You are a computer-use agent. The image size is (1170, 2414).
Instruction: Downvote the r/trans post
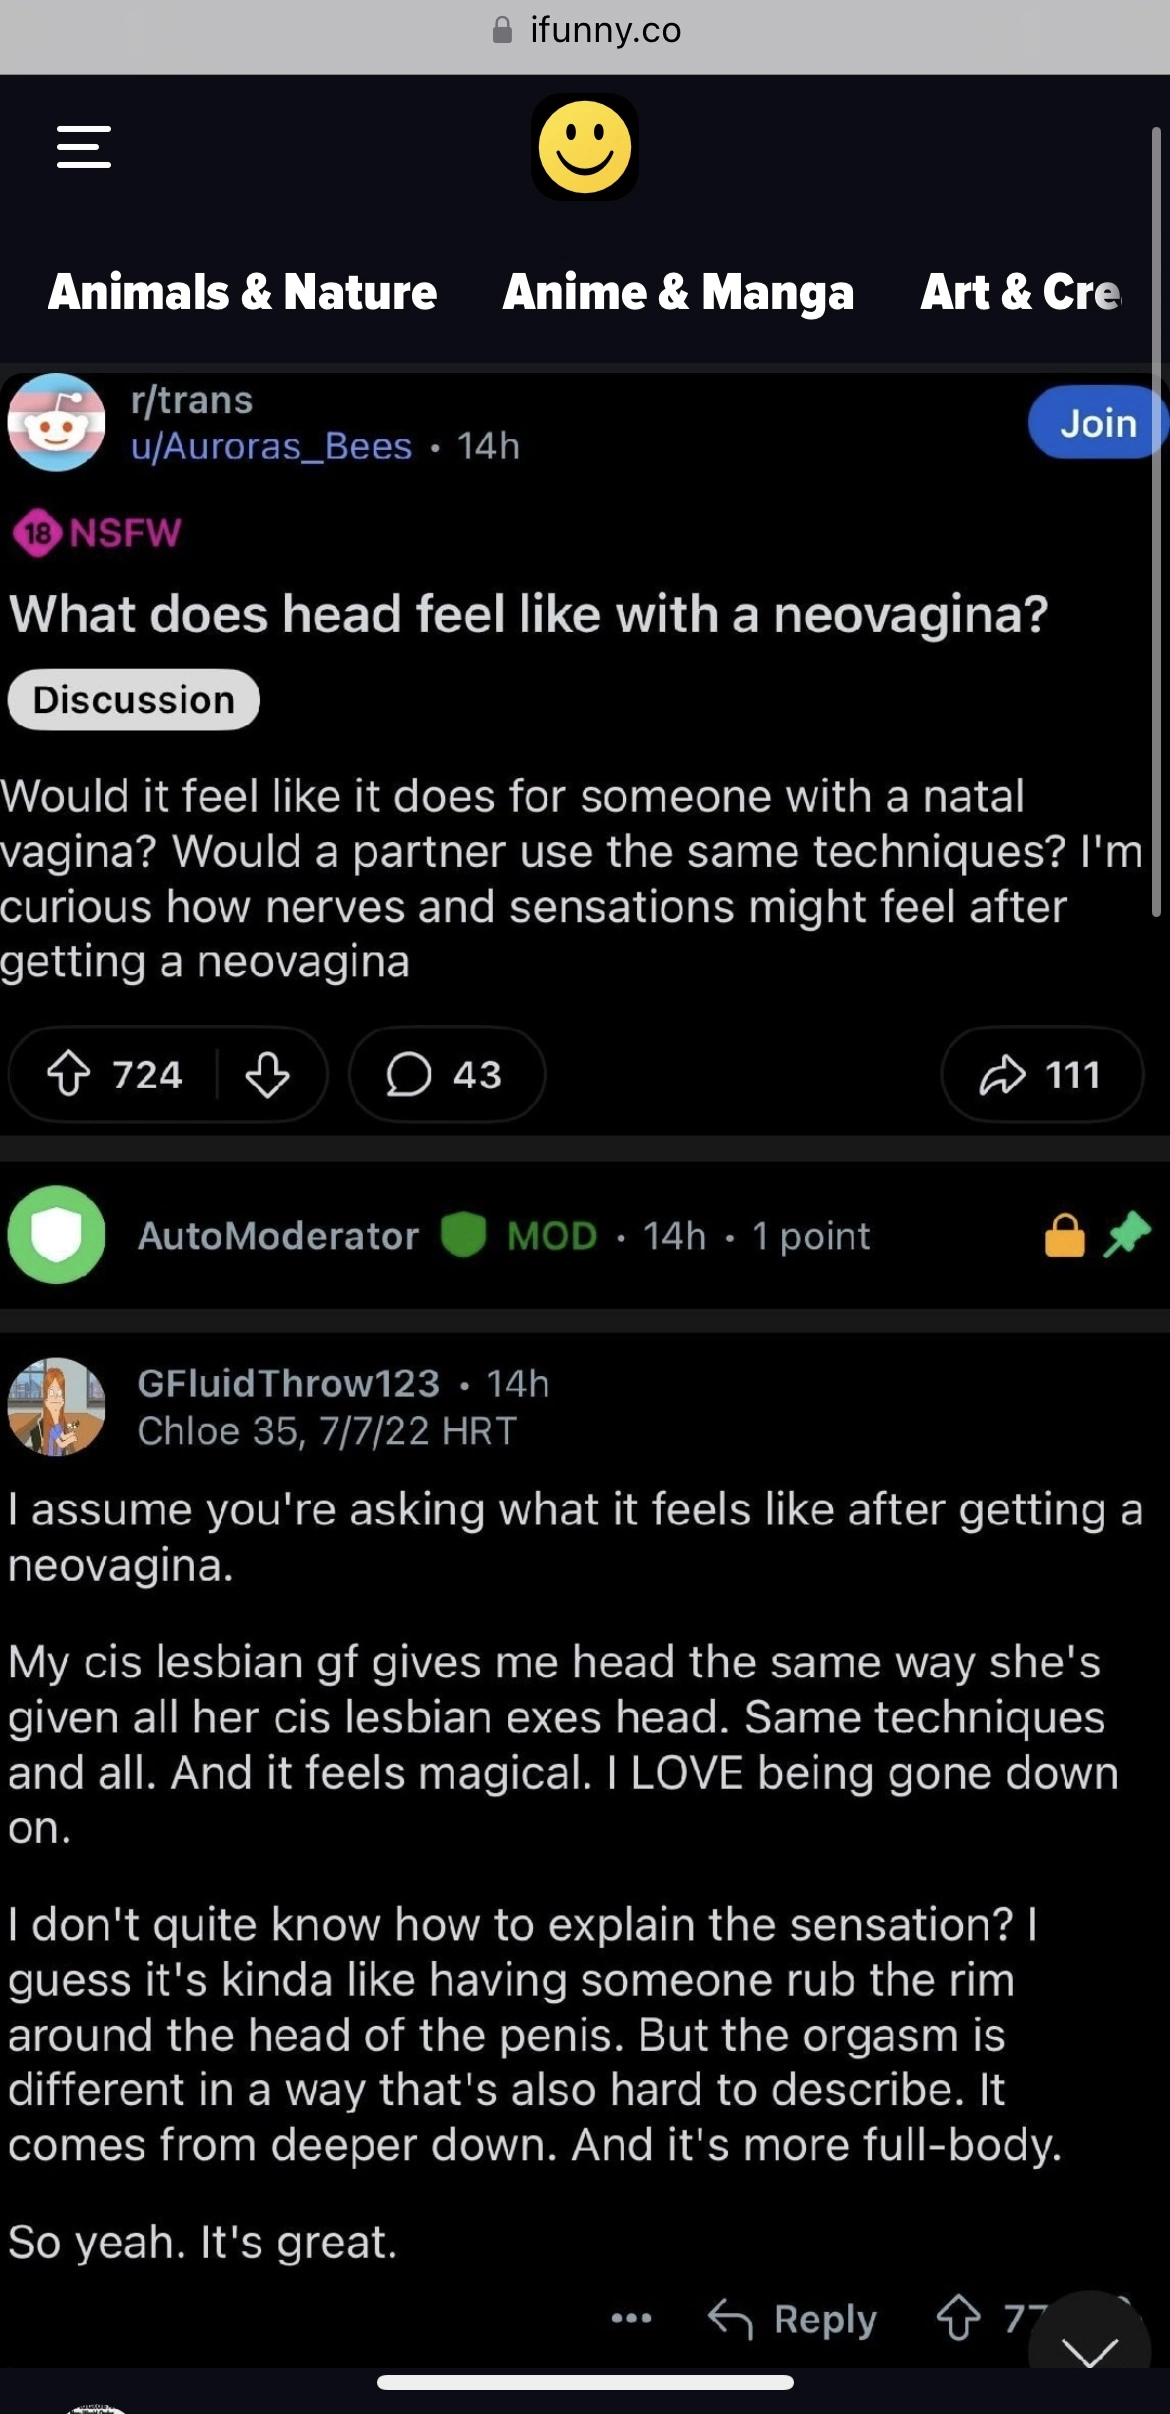tap(267, 1075)
